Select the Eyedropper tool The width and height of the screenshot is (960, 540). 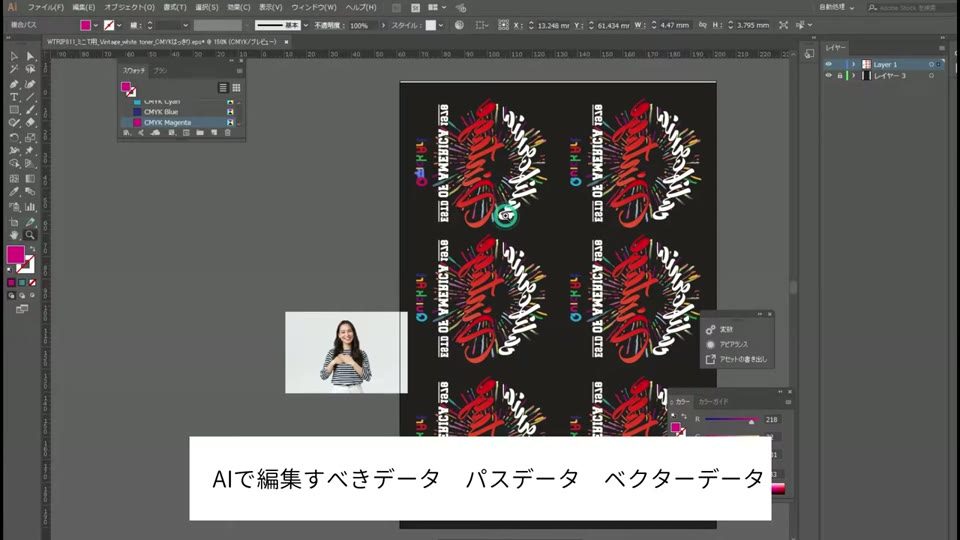pyautogui.click(x=14, y=192)
